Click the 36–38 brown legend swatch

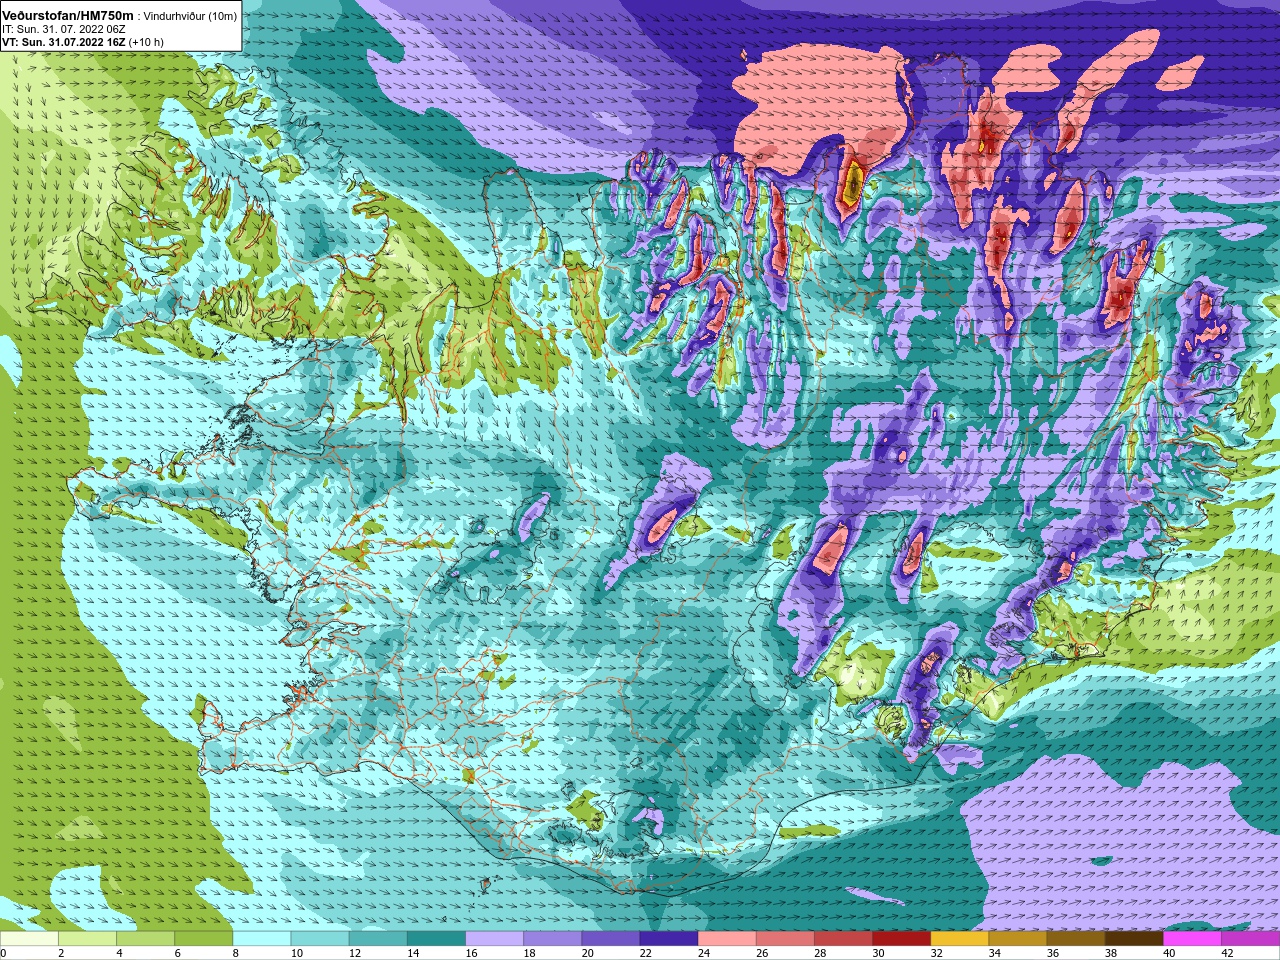(1076, 938)
